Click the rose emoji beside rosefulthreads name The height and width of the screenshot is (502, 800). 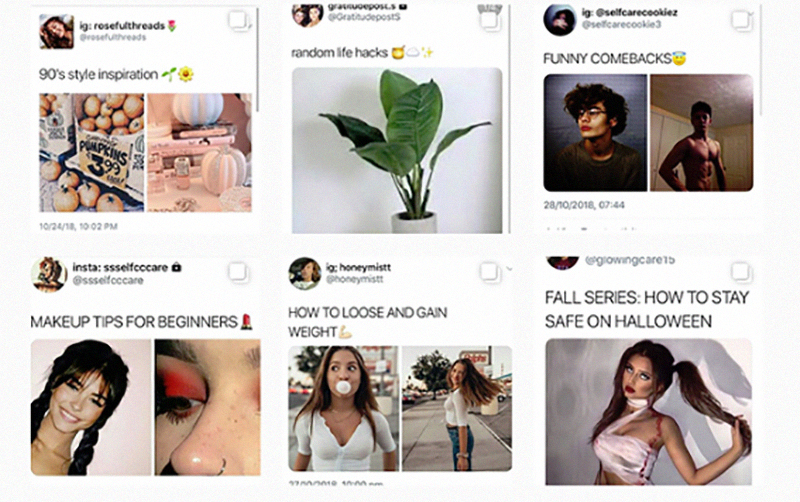172,26
